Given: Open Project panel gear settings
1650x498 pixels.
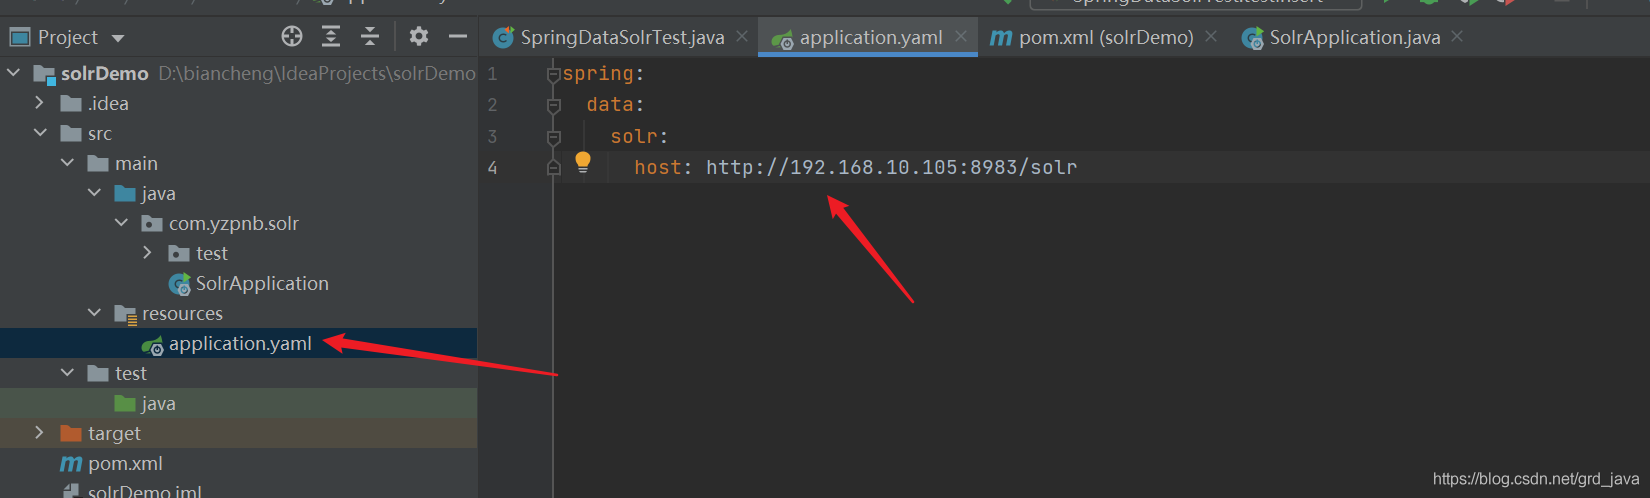Looking at the screenshot, I should [419, 37].
